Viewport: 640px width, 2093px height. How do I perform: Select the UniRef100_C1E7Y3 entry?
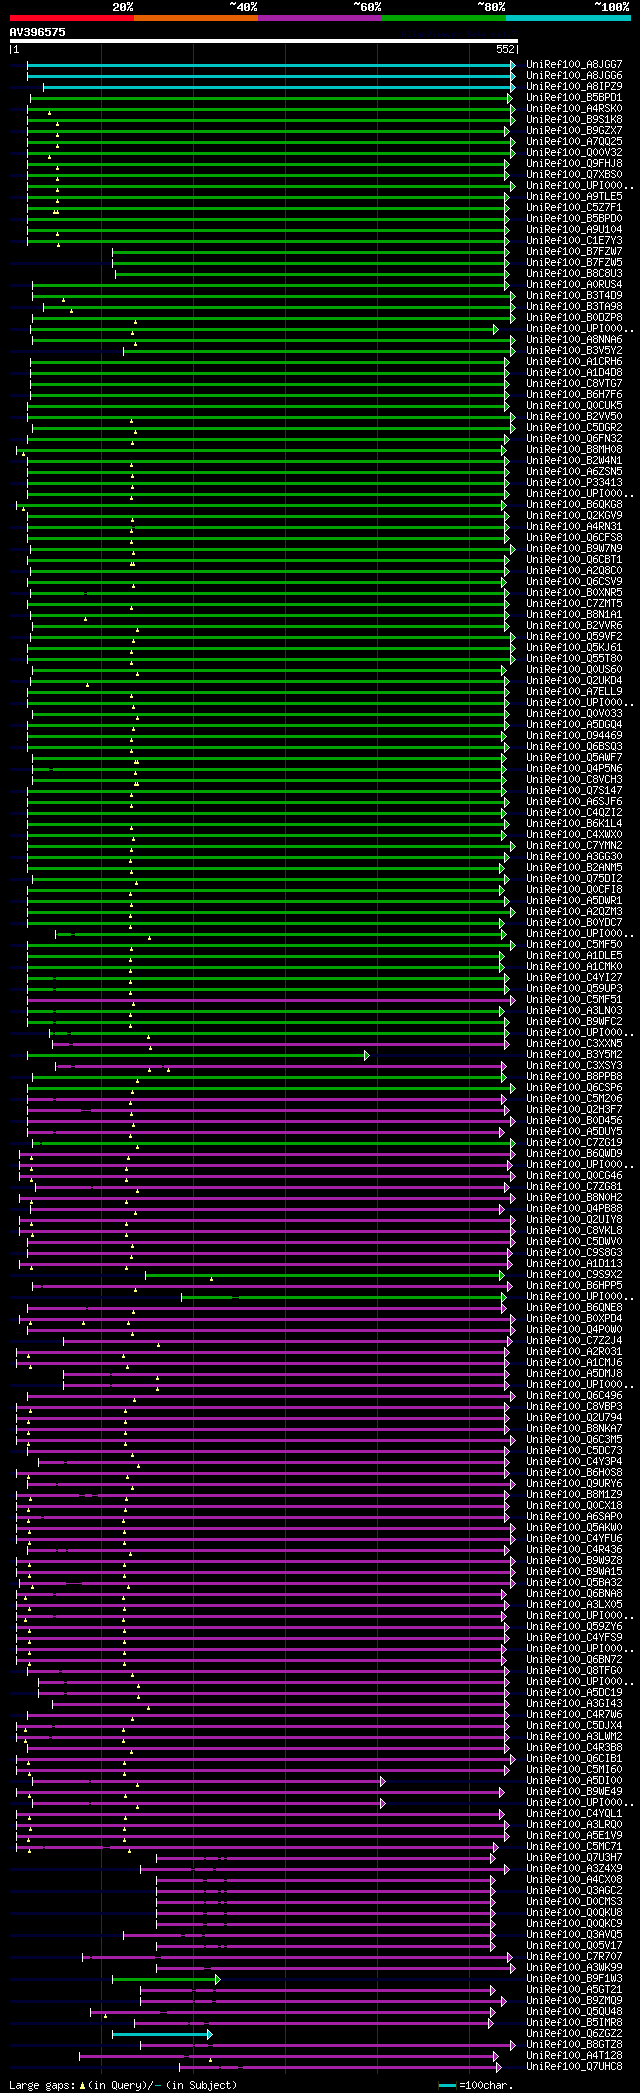[x=574, y=241]
